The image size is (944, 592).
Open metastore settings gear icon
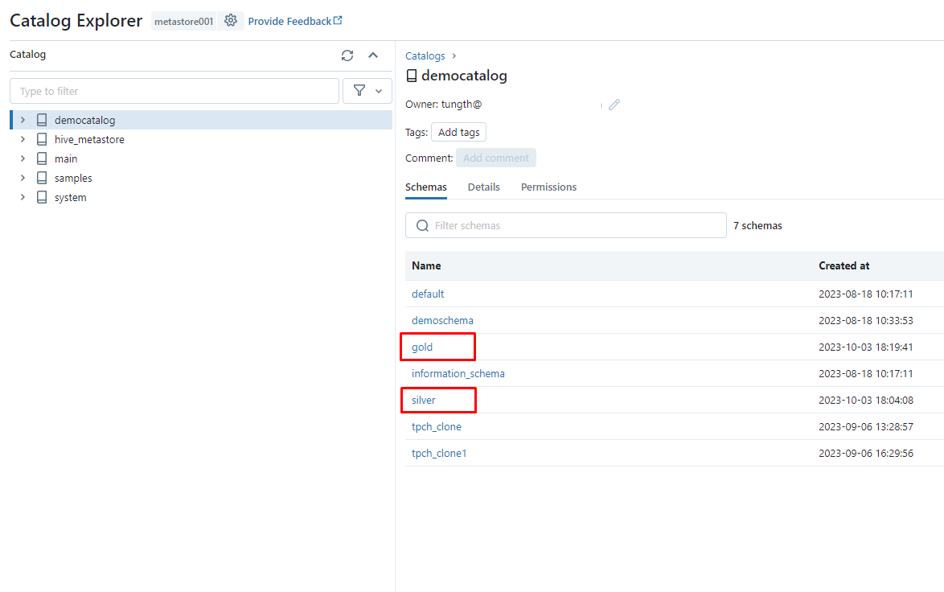click(x=231, y=21)
